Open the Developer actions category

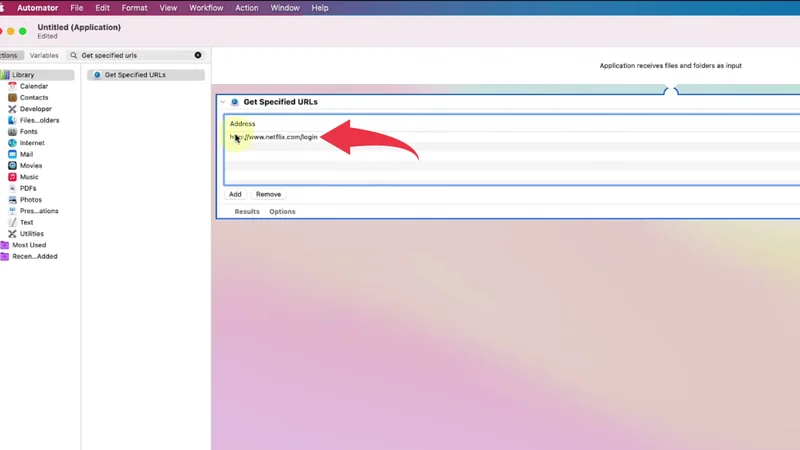click(x=35, y=109)
